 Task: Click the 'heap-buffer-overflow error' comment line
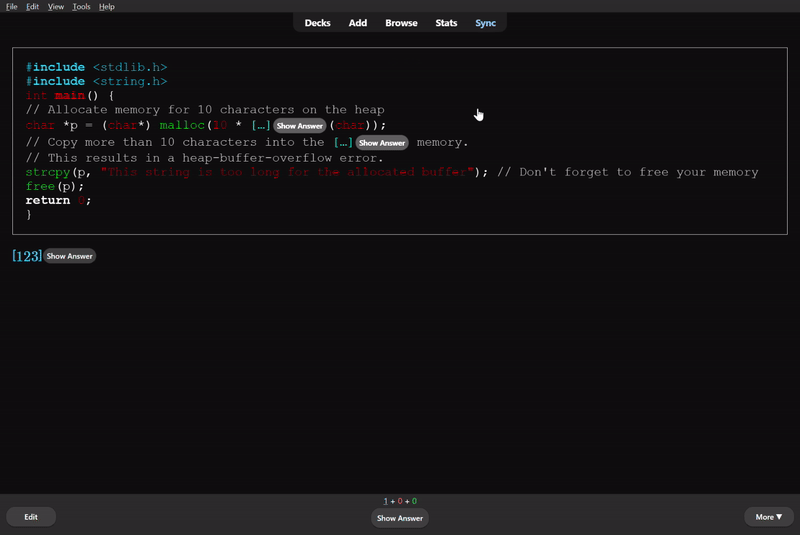coord(204,158)
